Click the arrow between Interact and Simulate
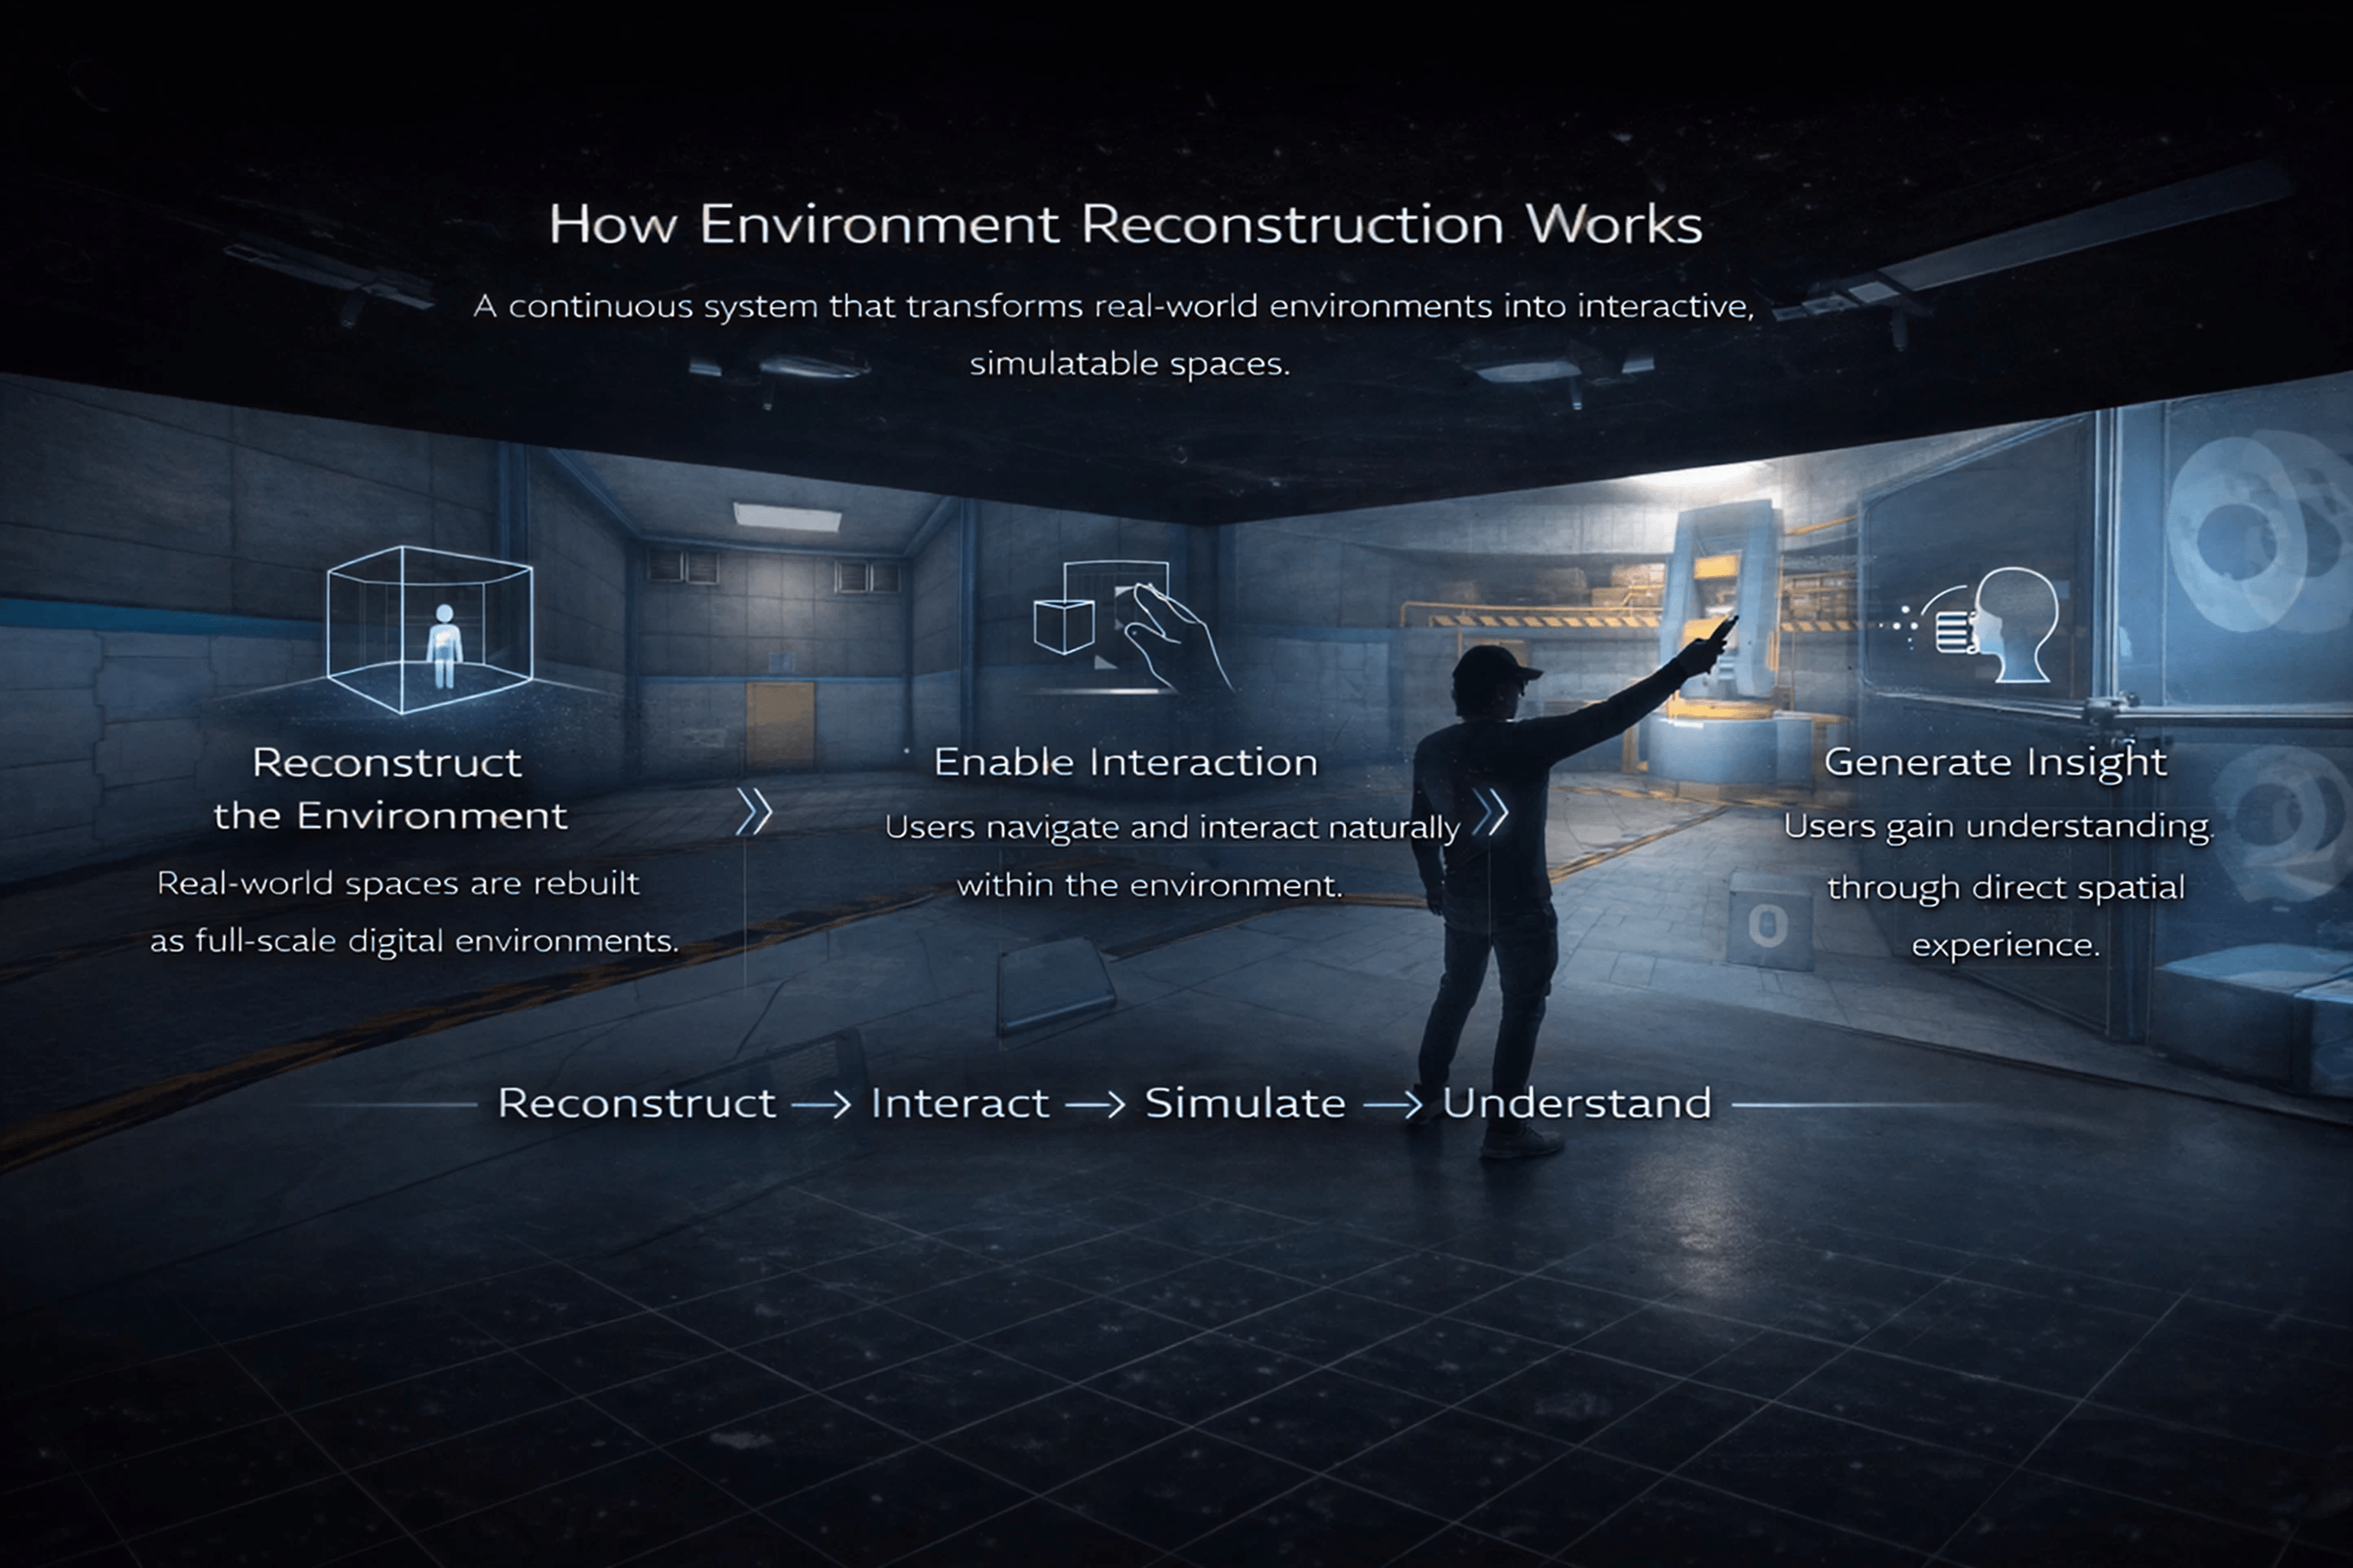This screenshot has width=2353, height=1568. 1096,1105
